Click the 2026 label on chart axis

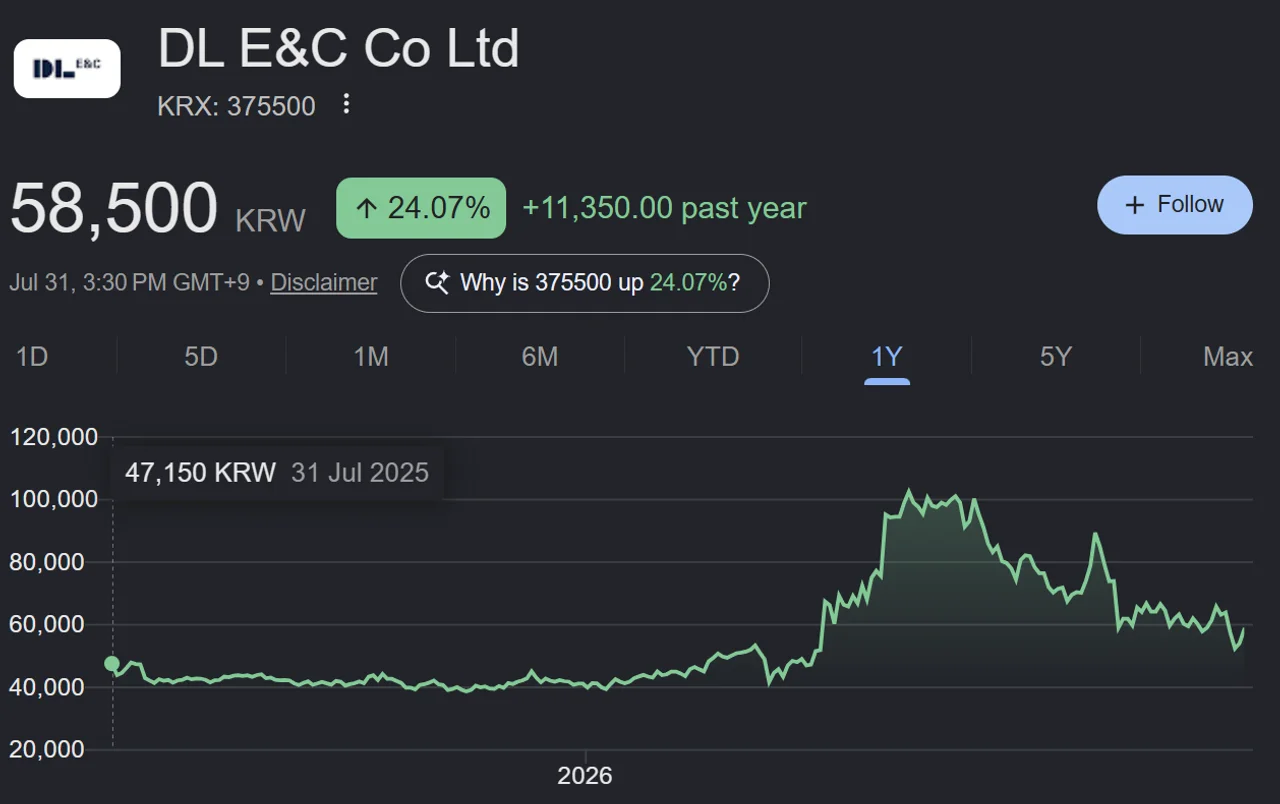pos(585,775)
